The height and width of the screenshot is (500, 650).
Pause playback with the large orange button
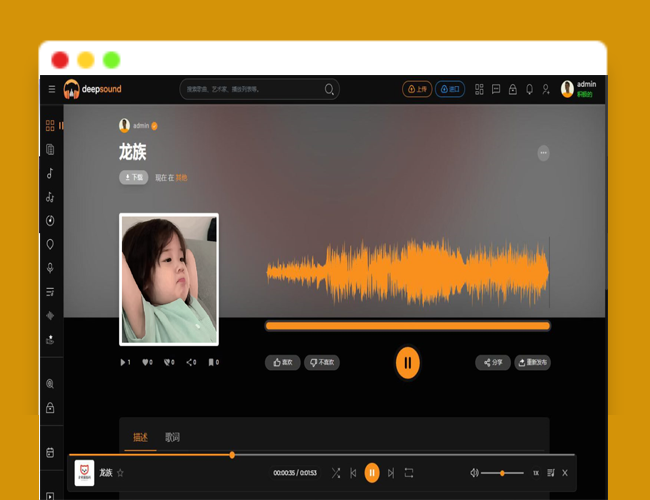(x=407, y=362)
